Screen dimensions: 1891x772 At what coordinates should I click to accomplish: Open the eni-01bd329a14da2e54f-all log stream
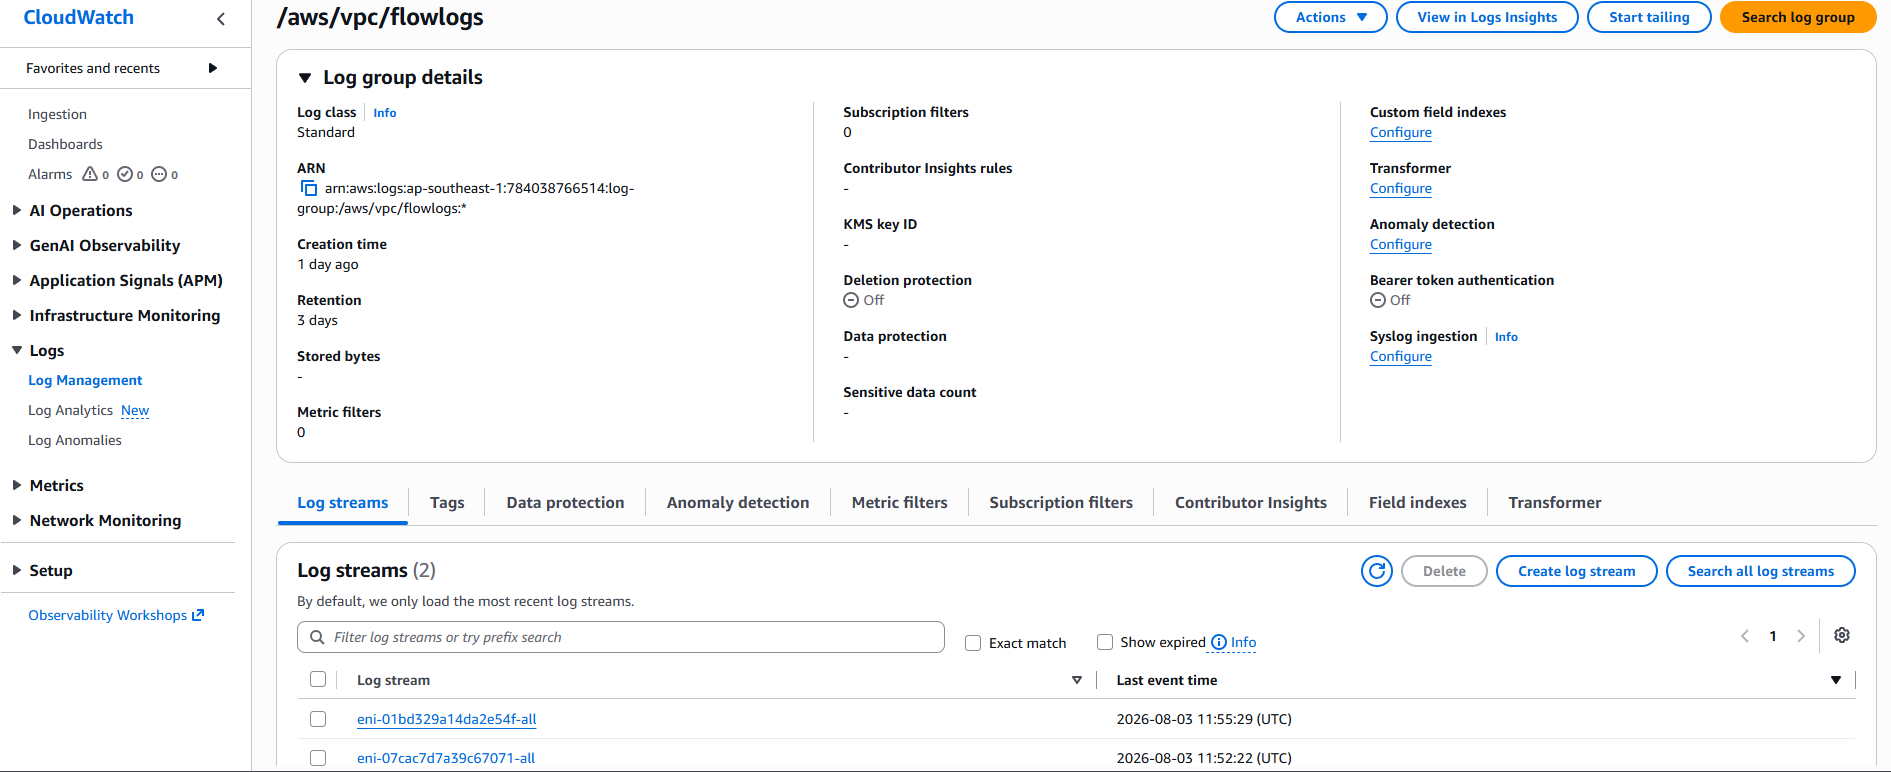click(446, 719)
